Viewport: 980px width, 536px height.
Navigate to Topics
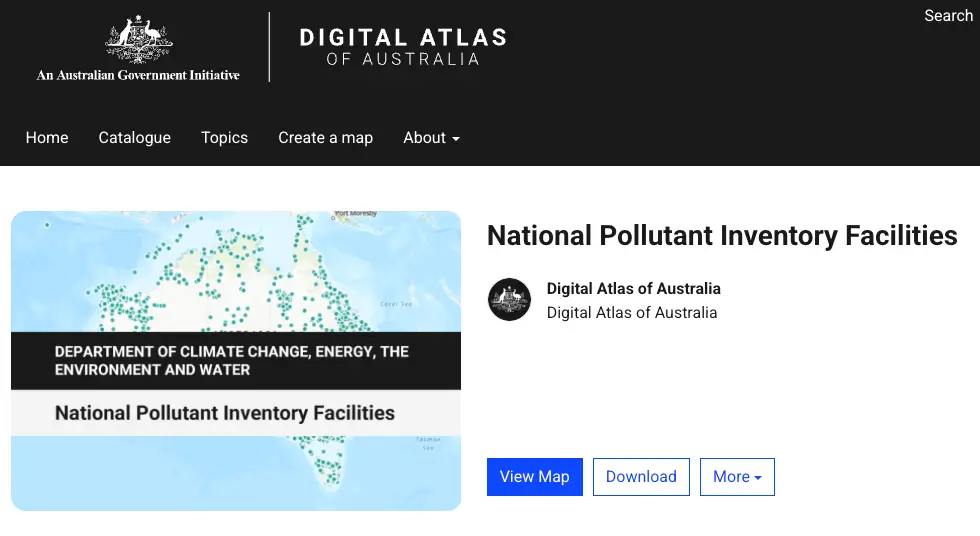coord(224,137)
